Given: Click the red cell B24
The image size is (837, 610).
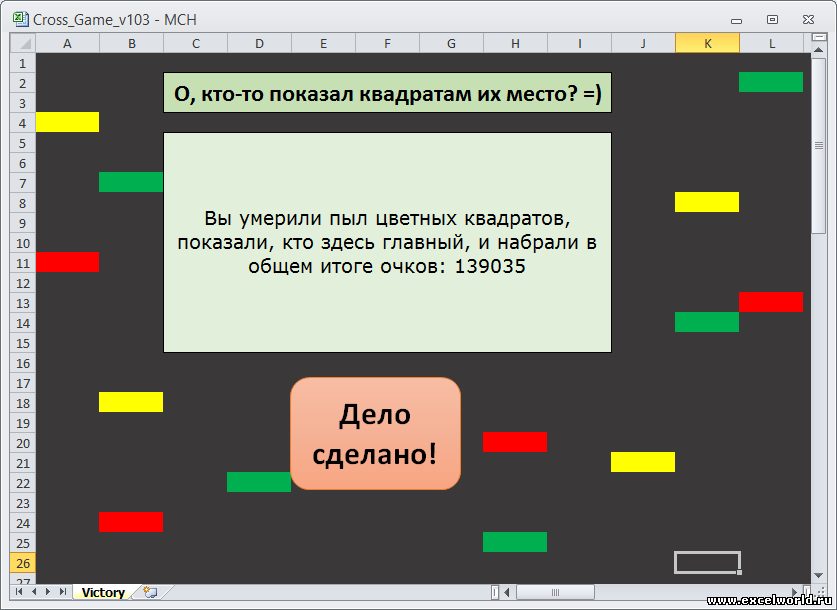Looking at the screenshot, I should (x=131, y=522).
